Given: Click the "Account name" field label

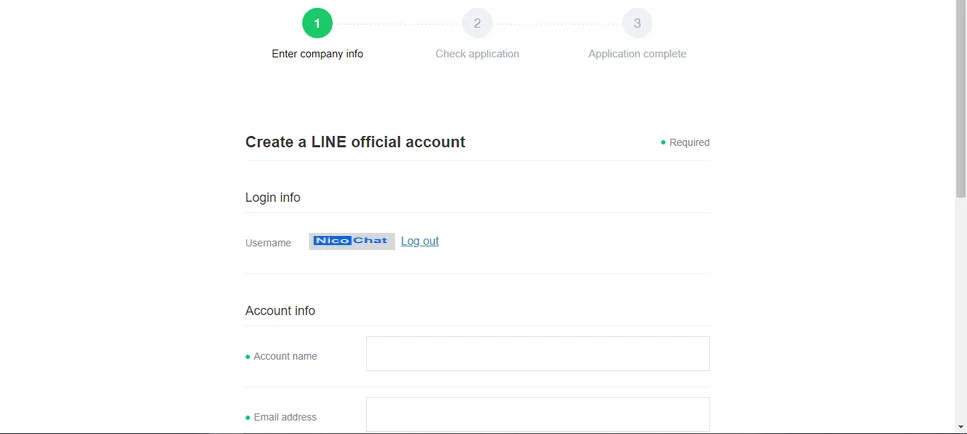Looking at the screenshot, I should [x=286, y=356].
